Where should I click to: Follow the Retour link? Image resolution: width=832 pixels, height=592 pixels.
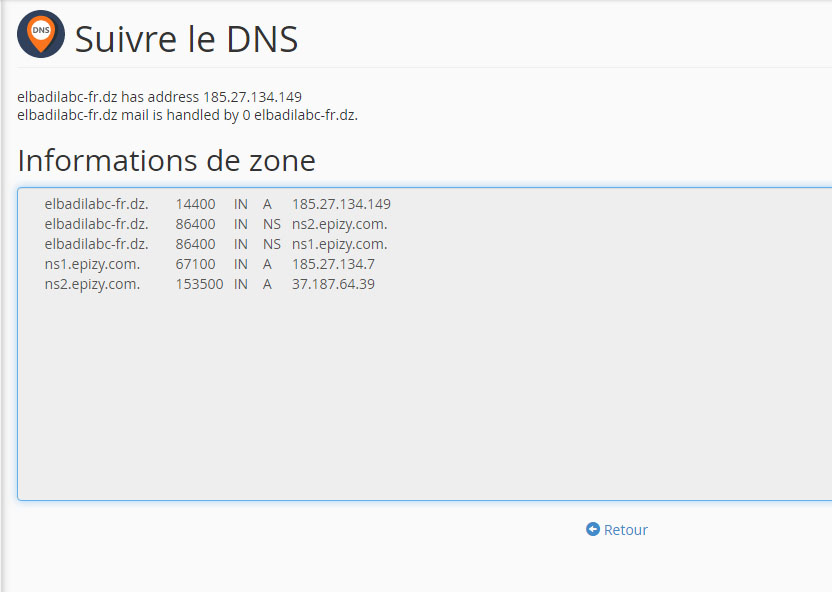[x=626, y=530]
